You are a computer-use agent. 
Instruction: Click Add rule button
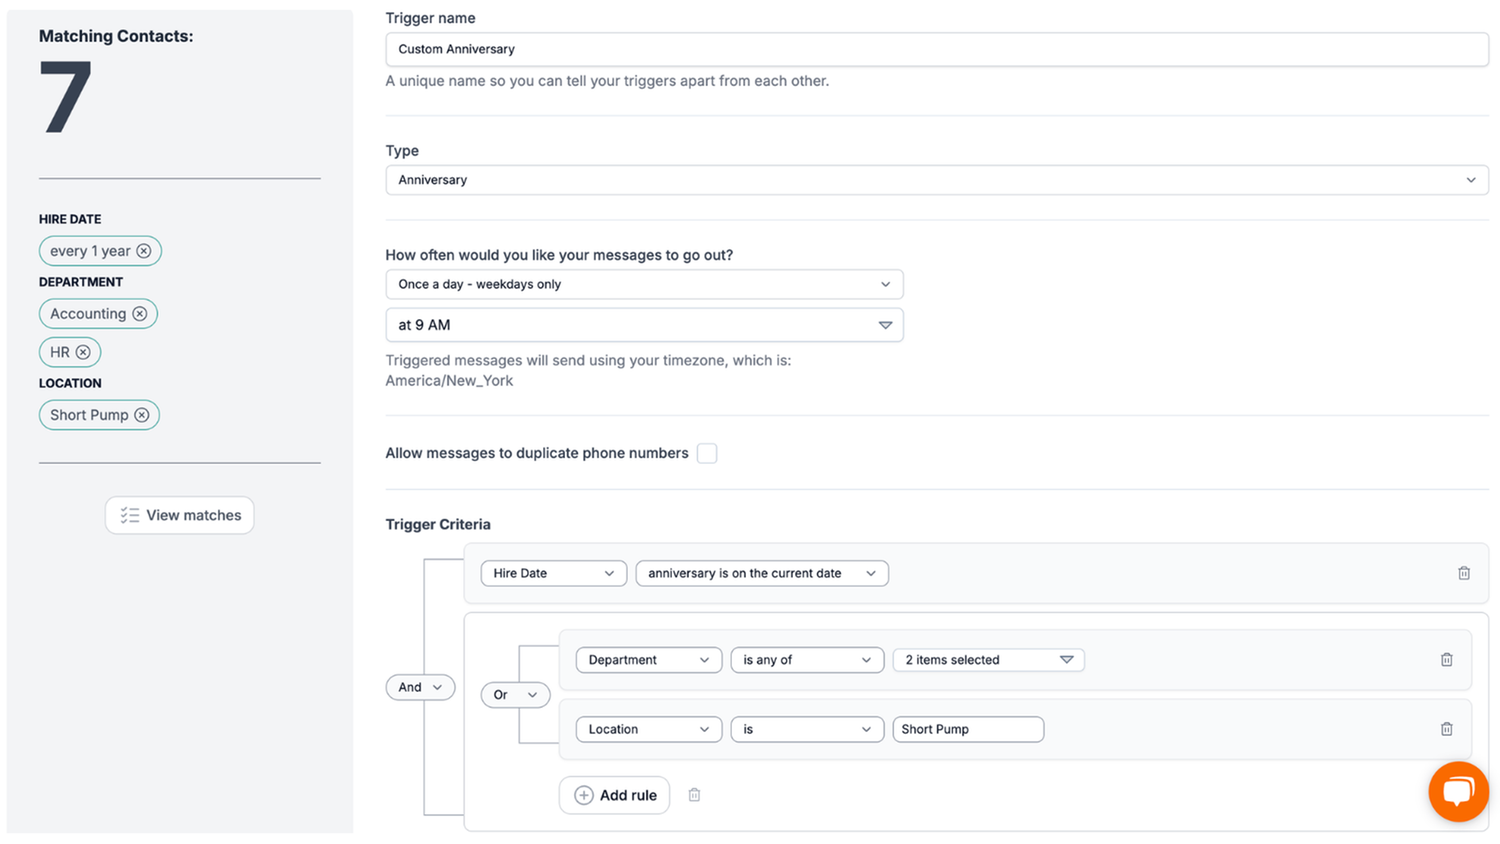(x=615, y=795)
